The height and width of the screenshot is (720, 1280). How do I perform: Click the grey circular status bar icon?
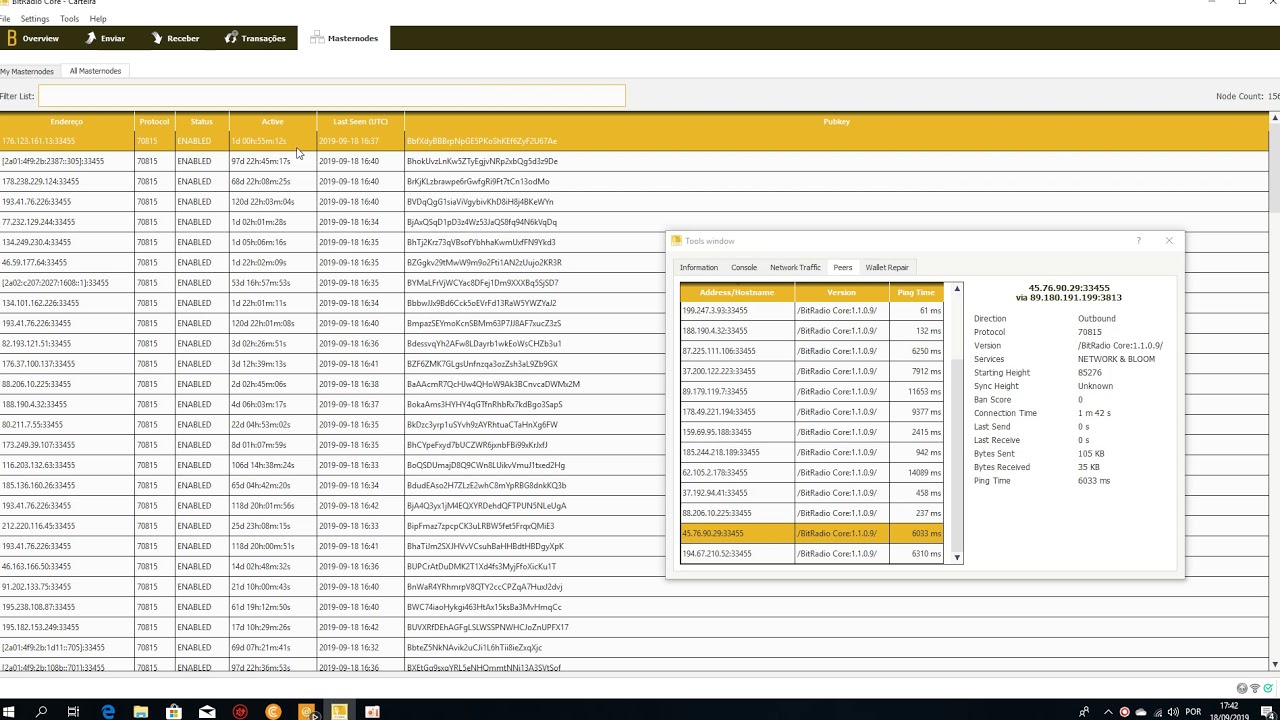point(1242,688)
